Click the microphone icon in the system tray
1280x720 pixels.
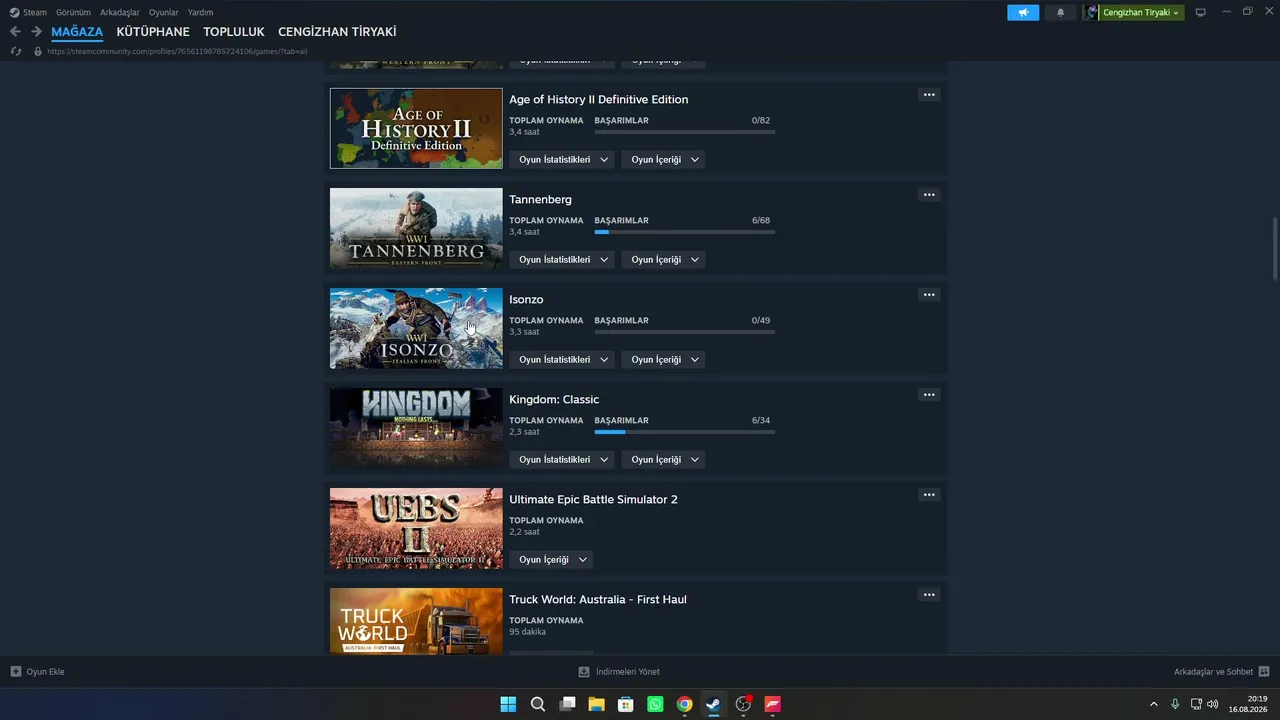[1175, 704]
